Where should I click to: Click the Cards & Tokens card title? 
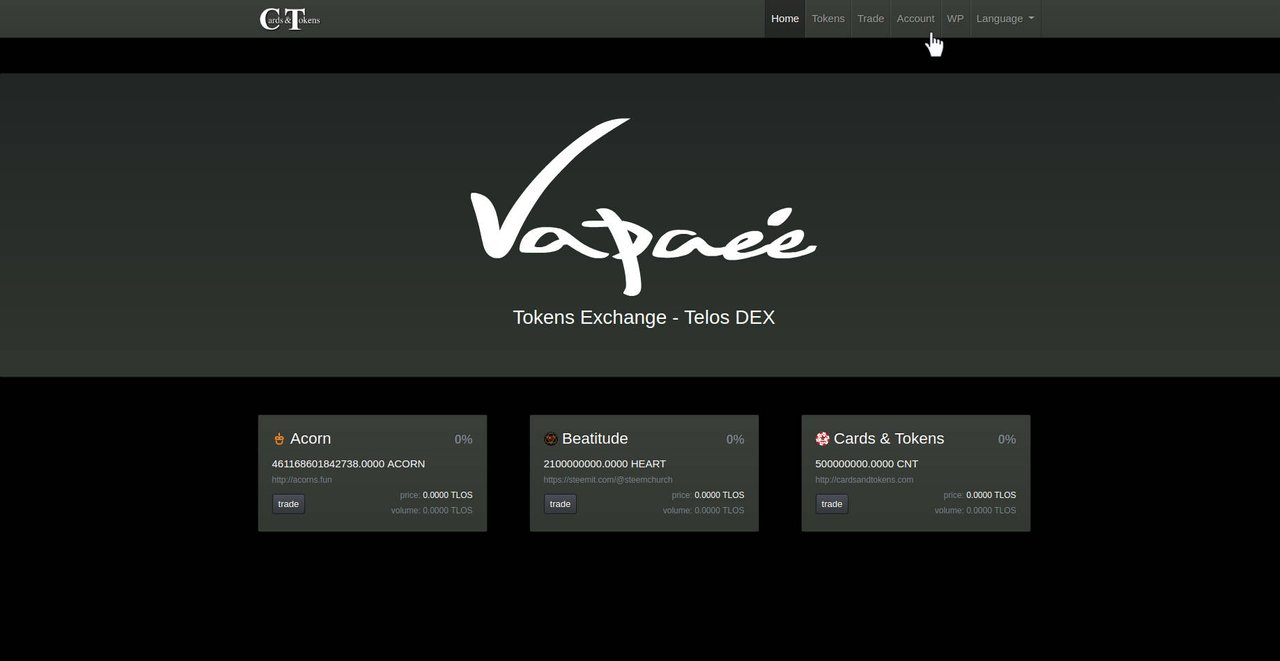(x=889, y=439)
